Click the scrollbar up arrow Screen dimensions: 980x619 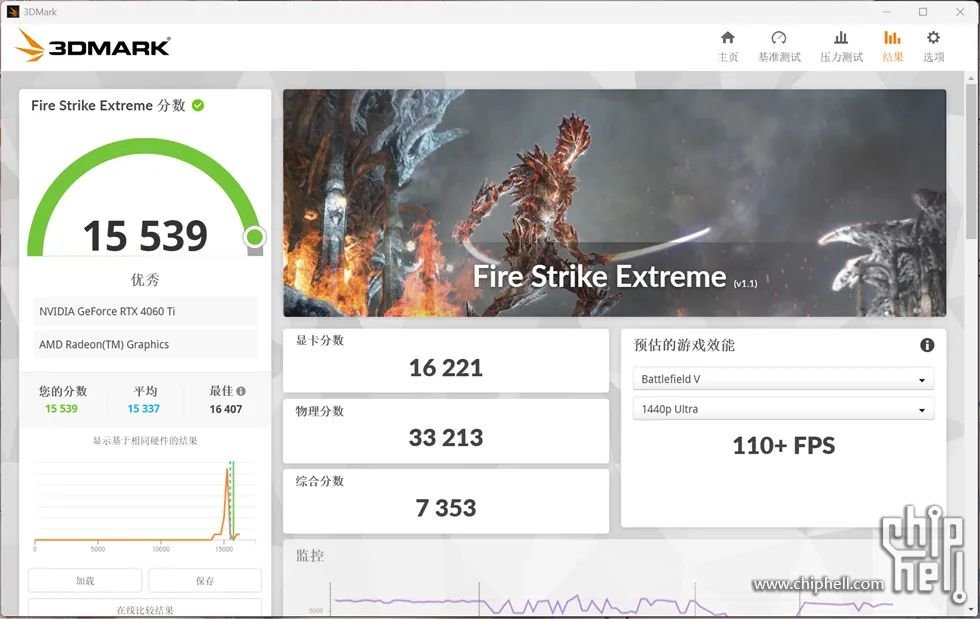[971, 78]
